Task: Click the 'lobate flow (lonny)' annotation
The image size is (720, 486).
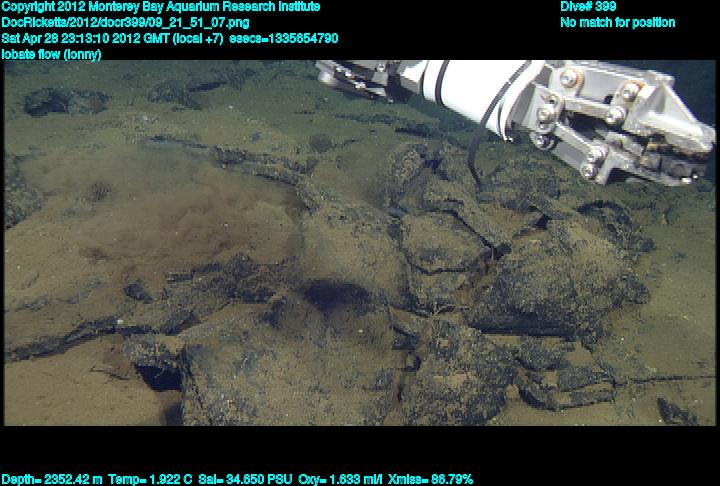Action: click(x=51, y=54)
